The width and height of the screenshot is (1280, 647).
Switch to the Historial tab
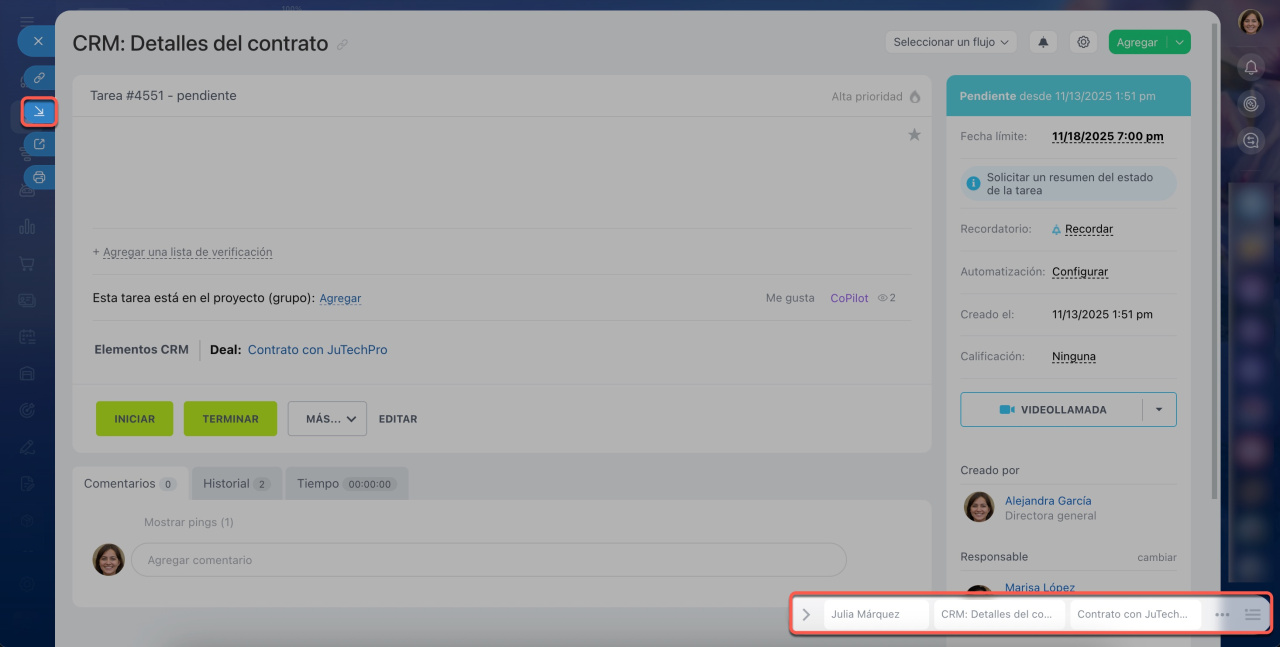pos(236,484)
